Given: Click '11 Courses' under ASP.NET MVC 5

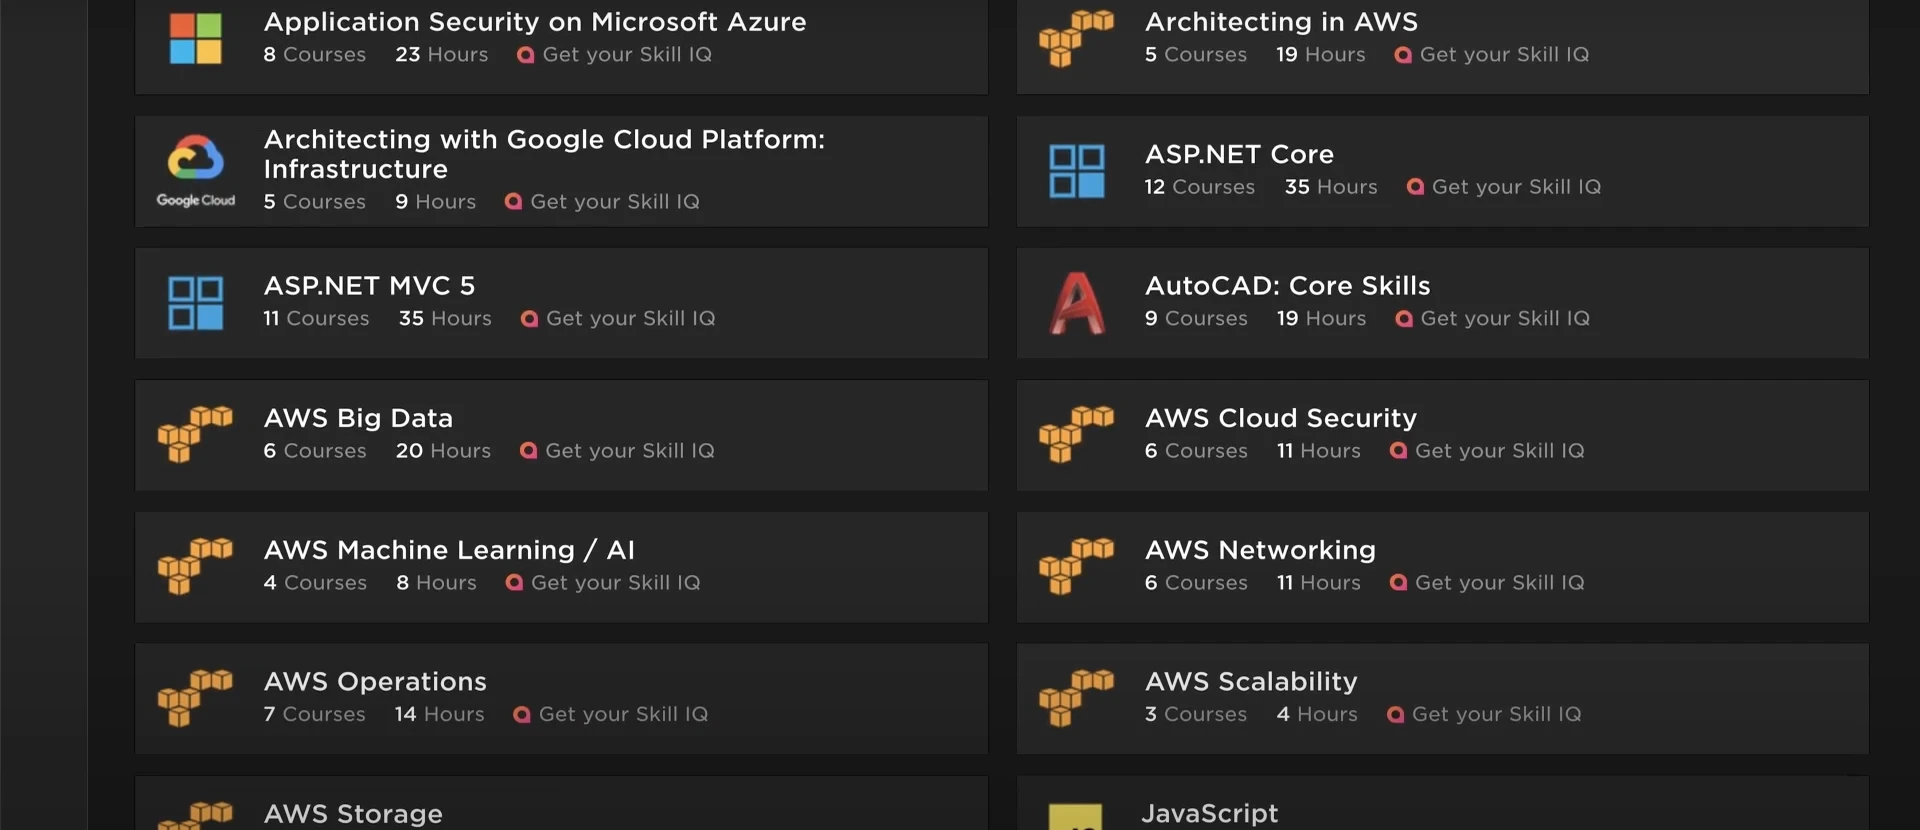Looking at the screenshot, I should pyautogui.click(x=316, y=319).
